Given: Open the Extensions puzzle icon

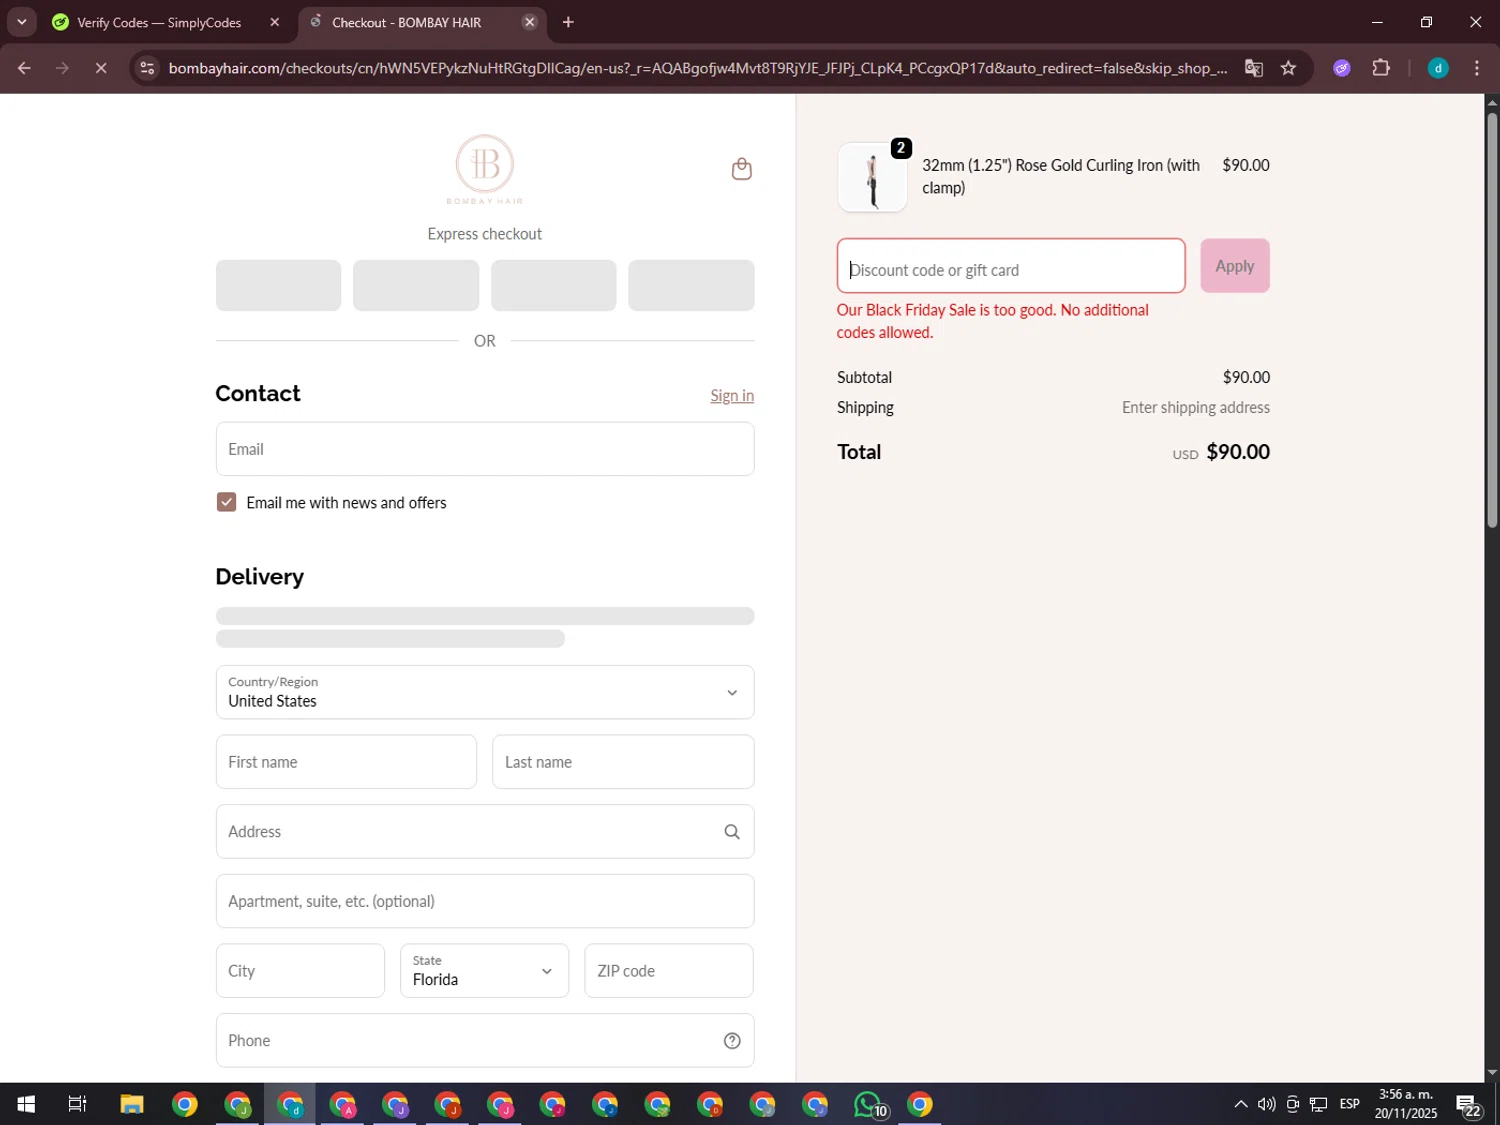Looking at the screenshot, I should [x=1381, y=68].
